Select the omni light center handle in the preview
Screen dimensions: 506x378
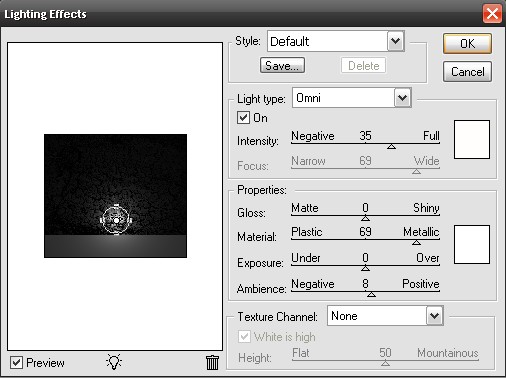(116, 220)
